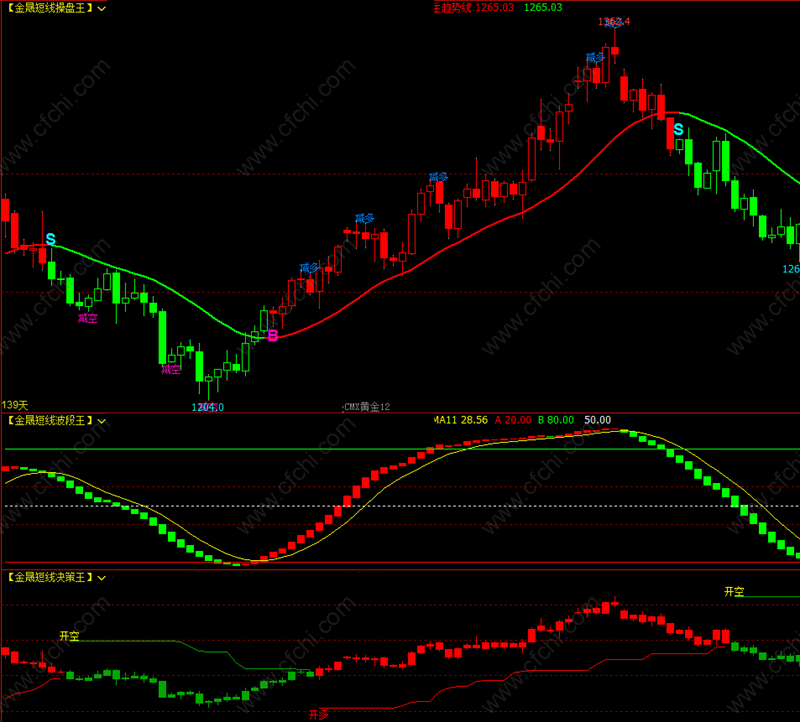Click the 主趋势线 indicator label
The image size is (800, 722).
[452, 8]
